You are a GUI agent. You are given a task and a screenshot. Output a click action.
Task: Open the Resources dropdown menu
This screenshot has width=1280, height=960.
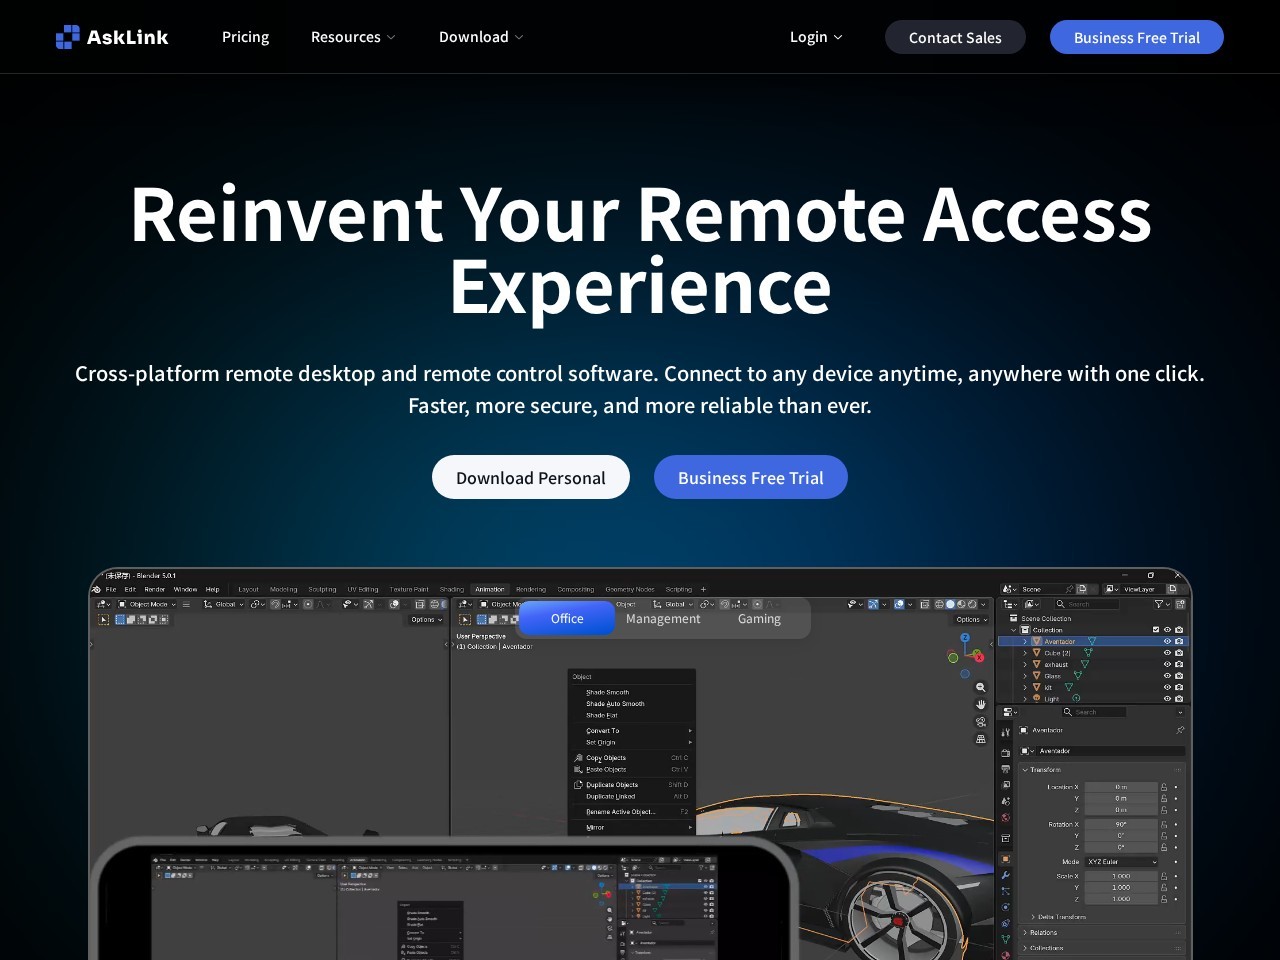[353, 37]
